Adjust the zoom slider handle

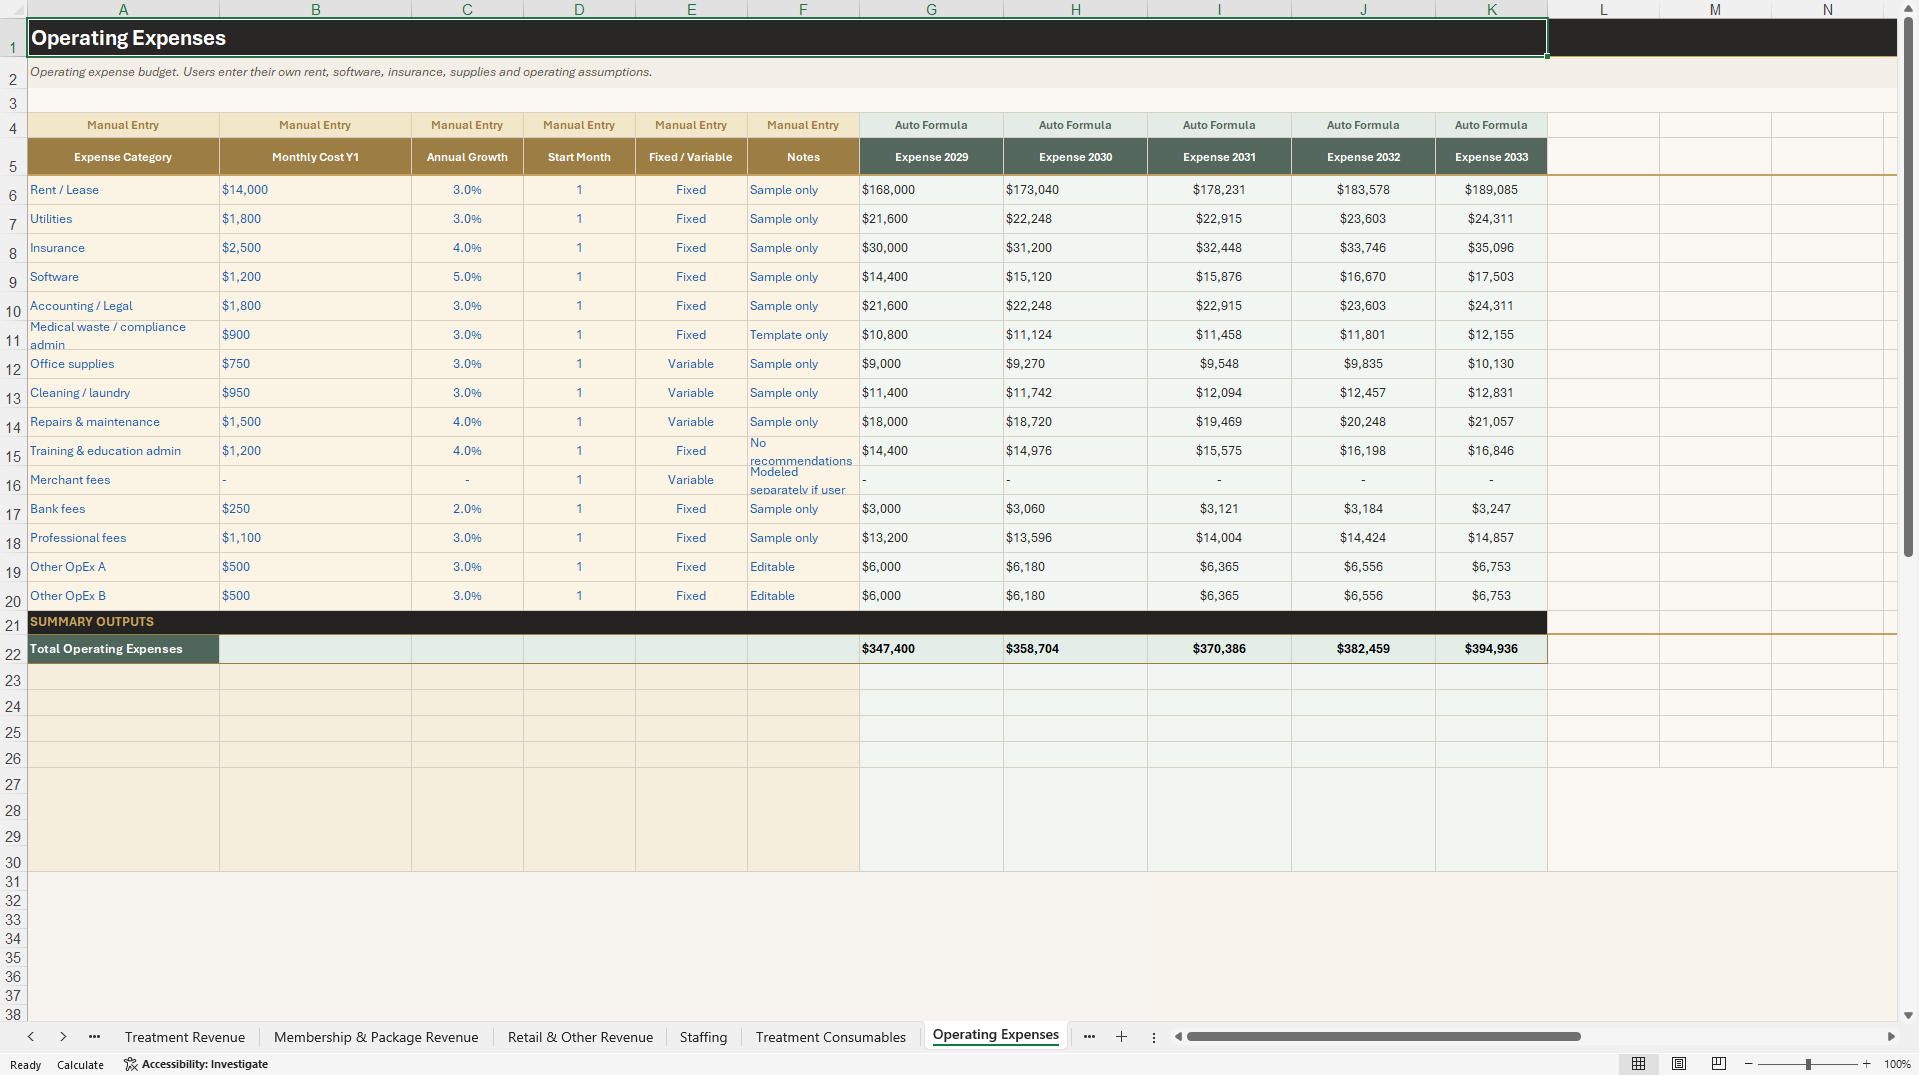(1808, 1064)
